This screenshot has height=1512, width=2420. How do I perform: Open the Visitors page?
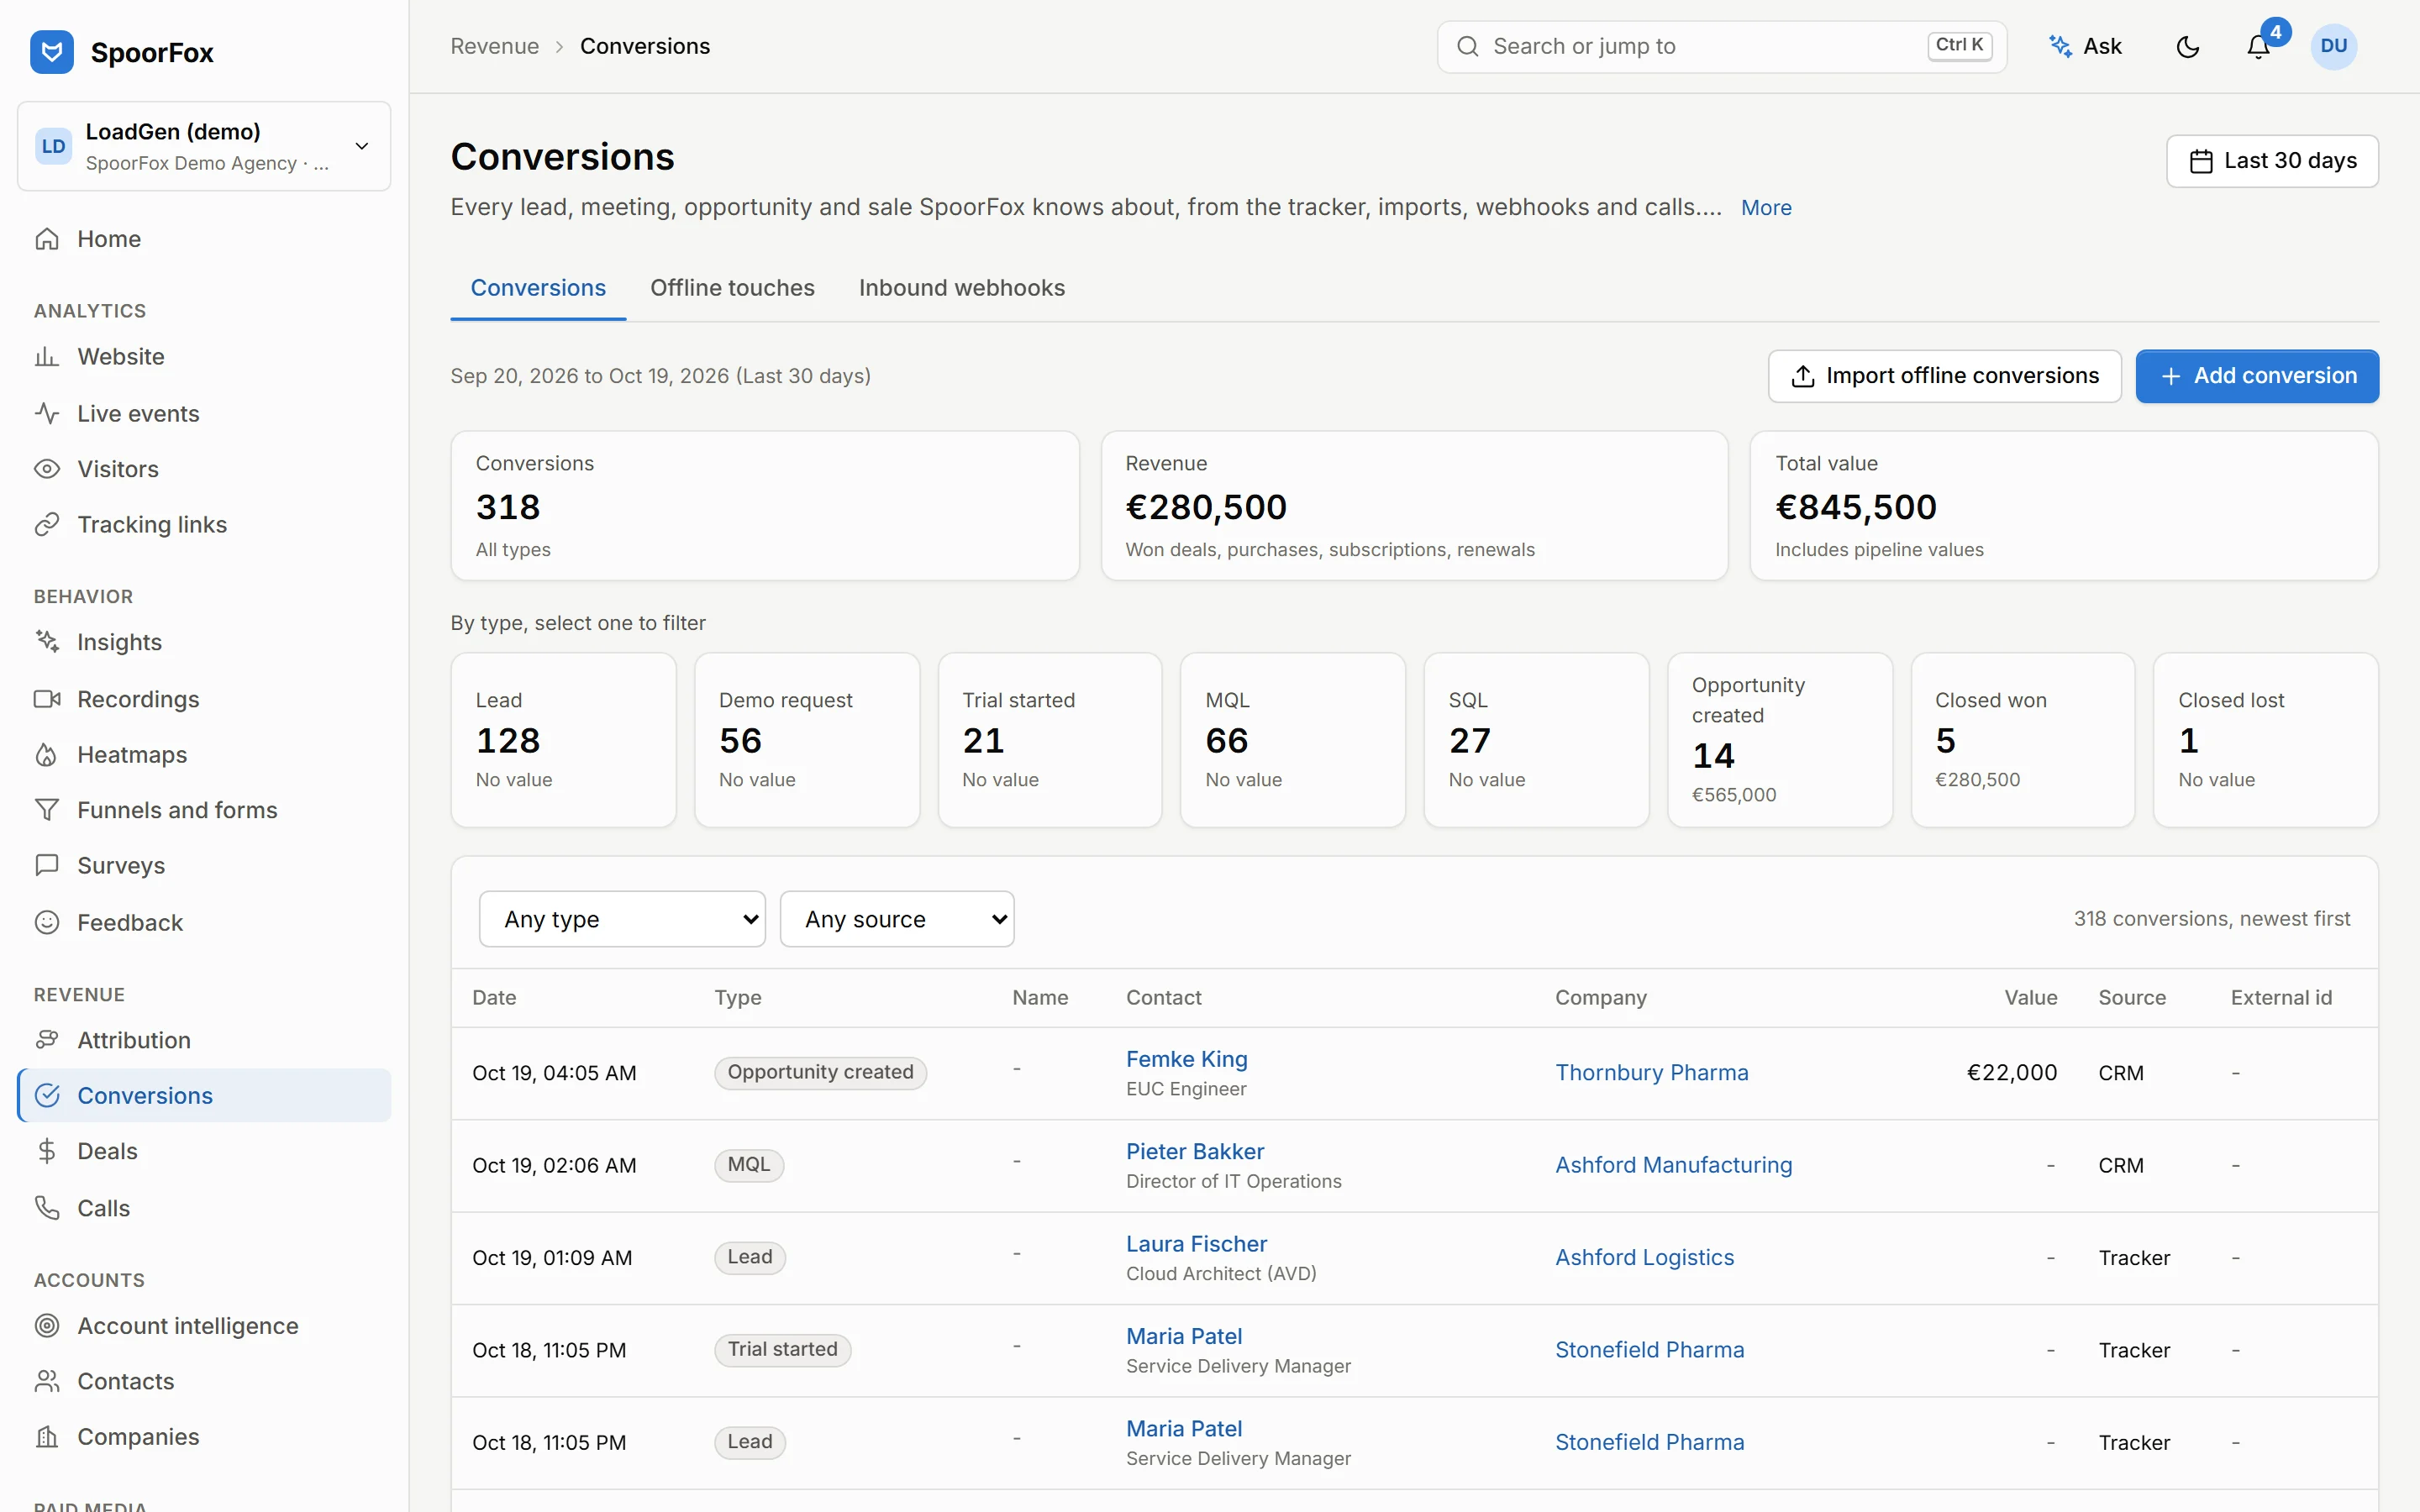tap(204, 469)
